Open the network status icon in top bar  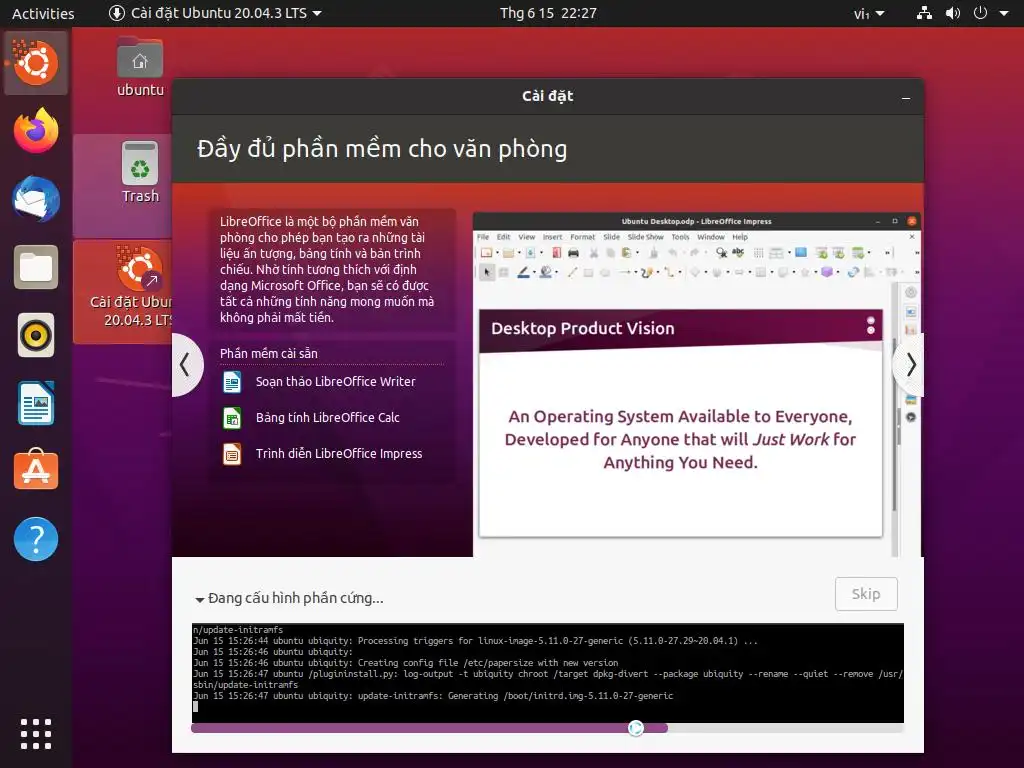click(924, 13)
